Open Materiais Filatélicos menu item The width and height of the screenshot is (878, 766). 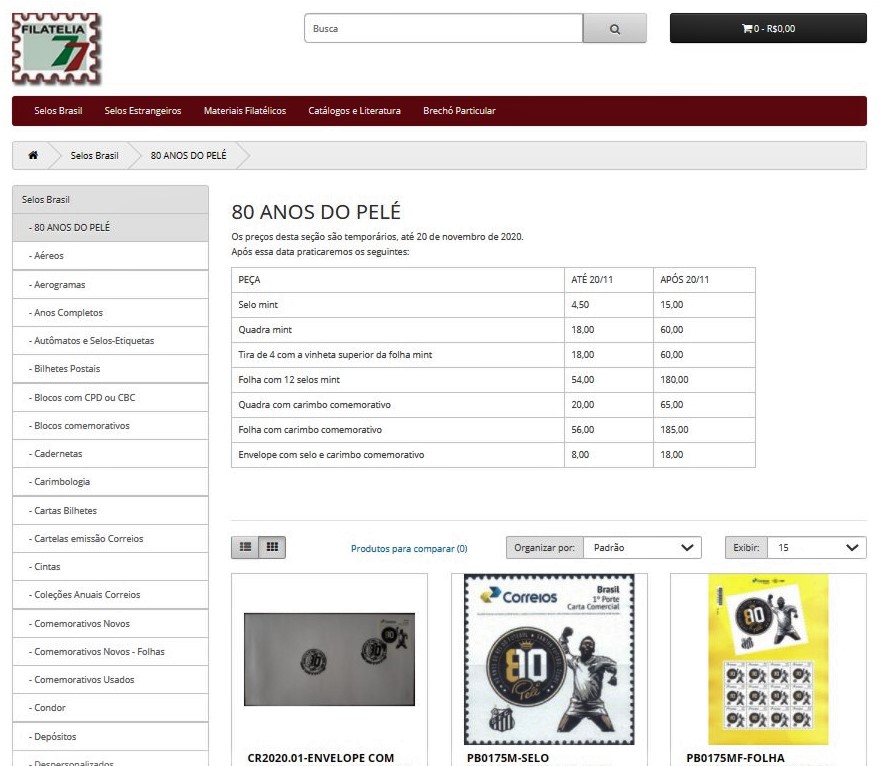[x=245, y=111]
